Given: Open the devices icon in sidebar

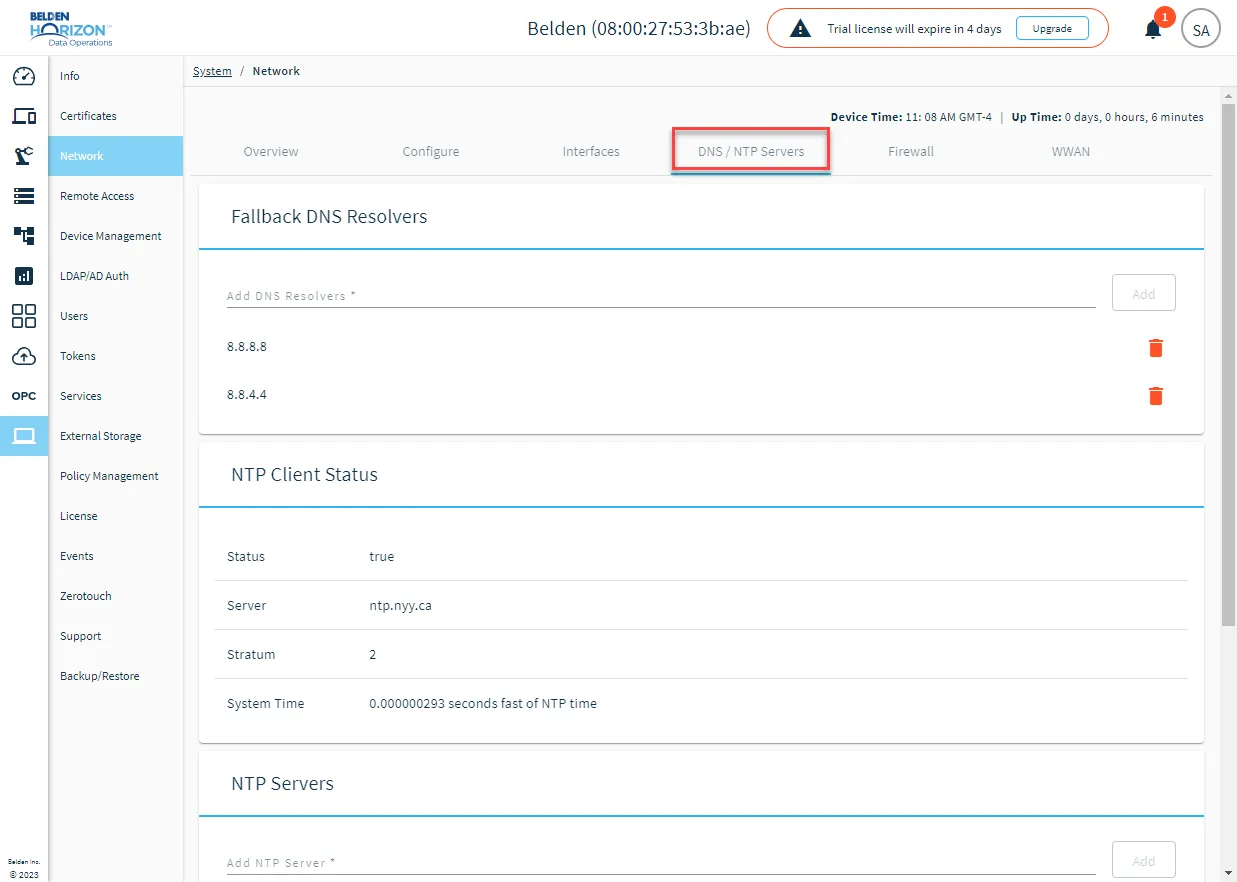Looking at the screenshot, I should pos(24,116).
